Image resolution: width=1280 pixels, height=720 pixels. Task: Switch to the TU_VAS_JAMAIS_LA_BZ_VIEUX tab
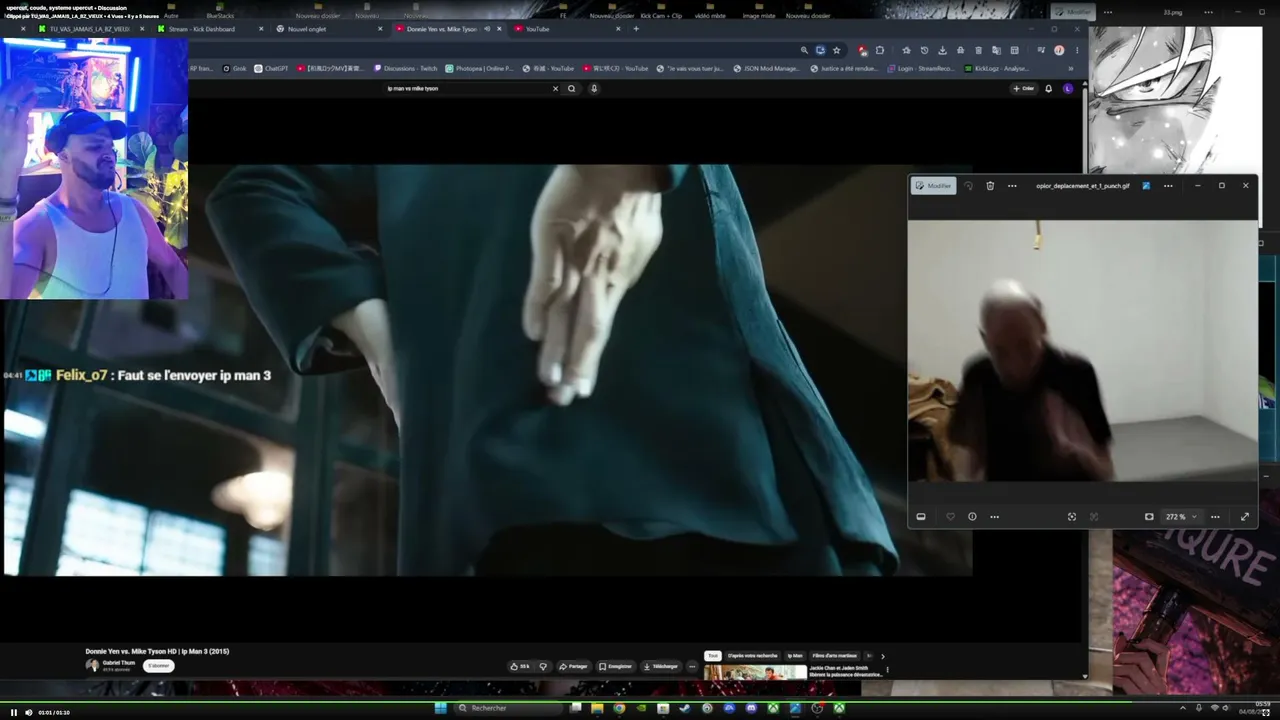(x=90, y=29)
